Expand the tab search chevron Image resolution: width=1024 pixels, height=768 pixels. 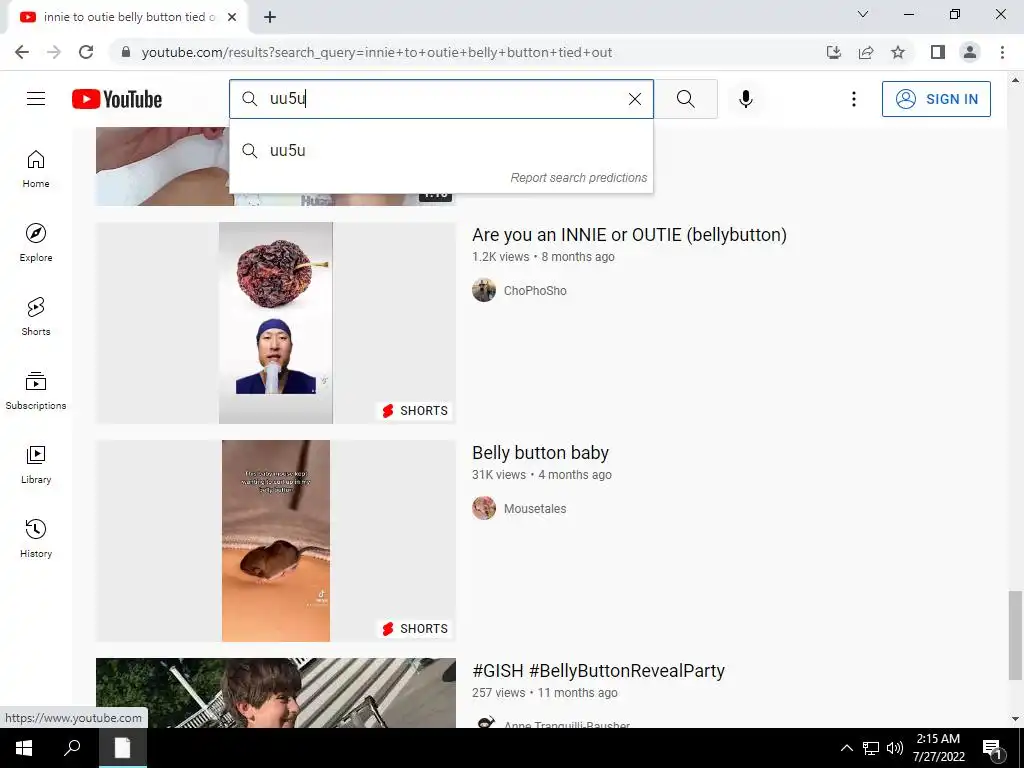pyautogui.click(x=863, y=14)
